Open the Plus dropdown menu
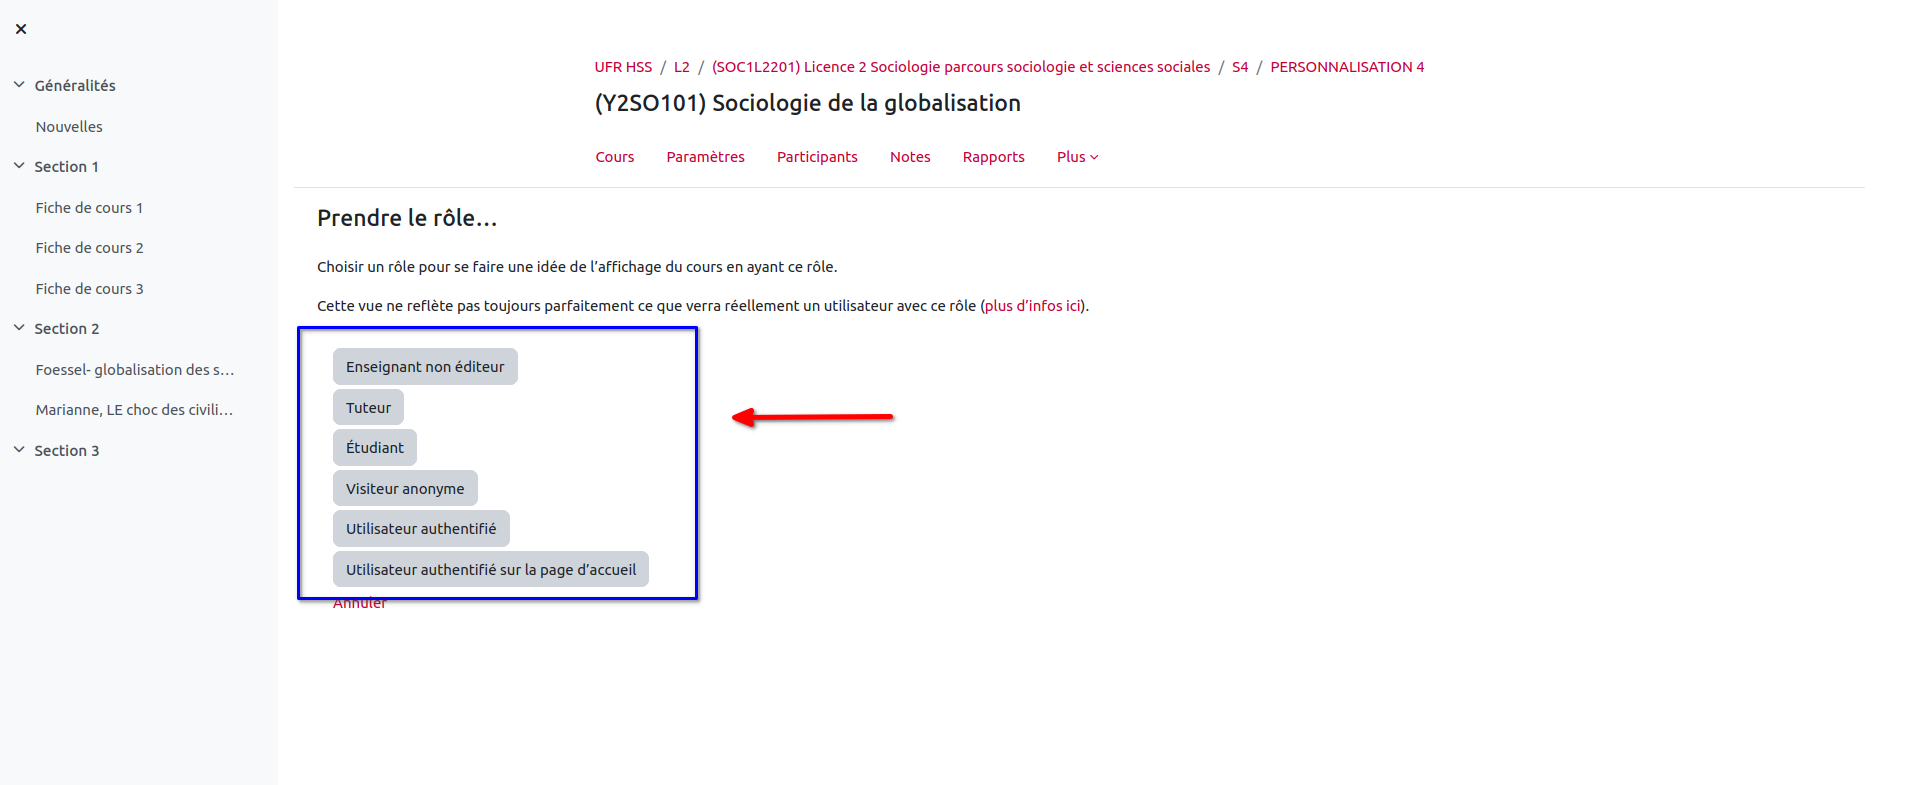1912x785 pixels. click(1077, 157)
